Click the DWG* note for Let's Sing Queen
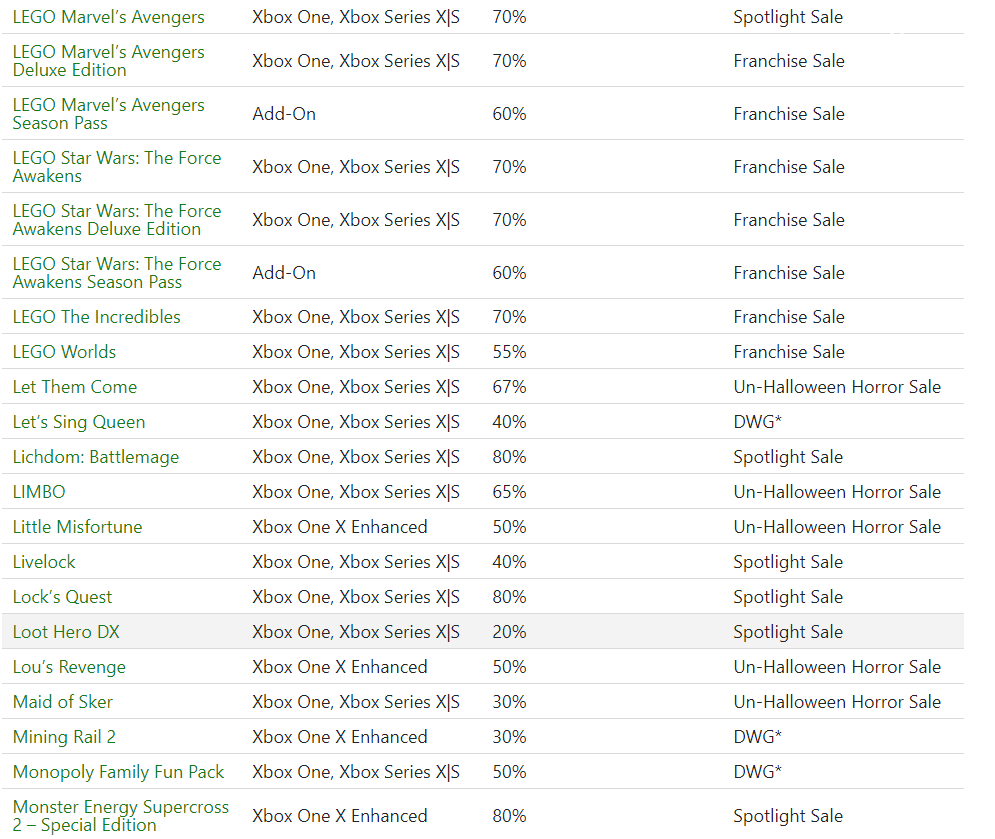Screen dimensions: 995x839 tap(758, 422)
